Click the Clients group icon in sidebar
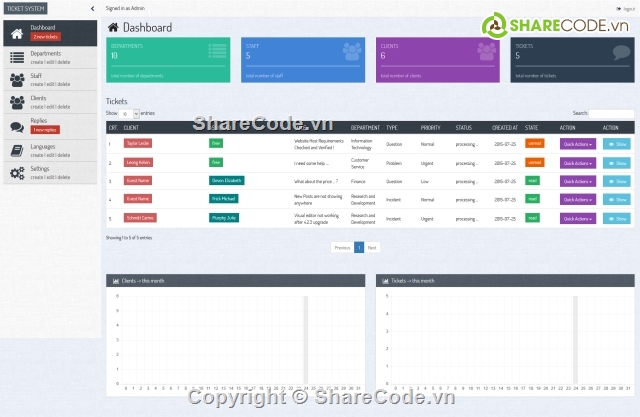 [x=16, y=102]
